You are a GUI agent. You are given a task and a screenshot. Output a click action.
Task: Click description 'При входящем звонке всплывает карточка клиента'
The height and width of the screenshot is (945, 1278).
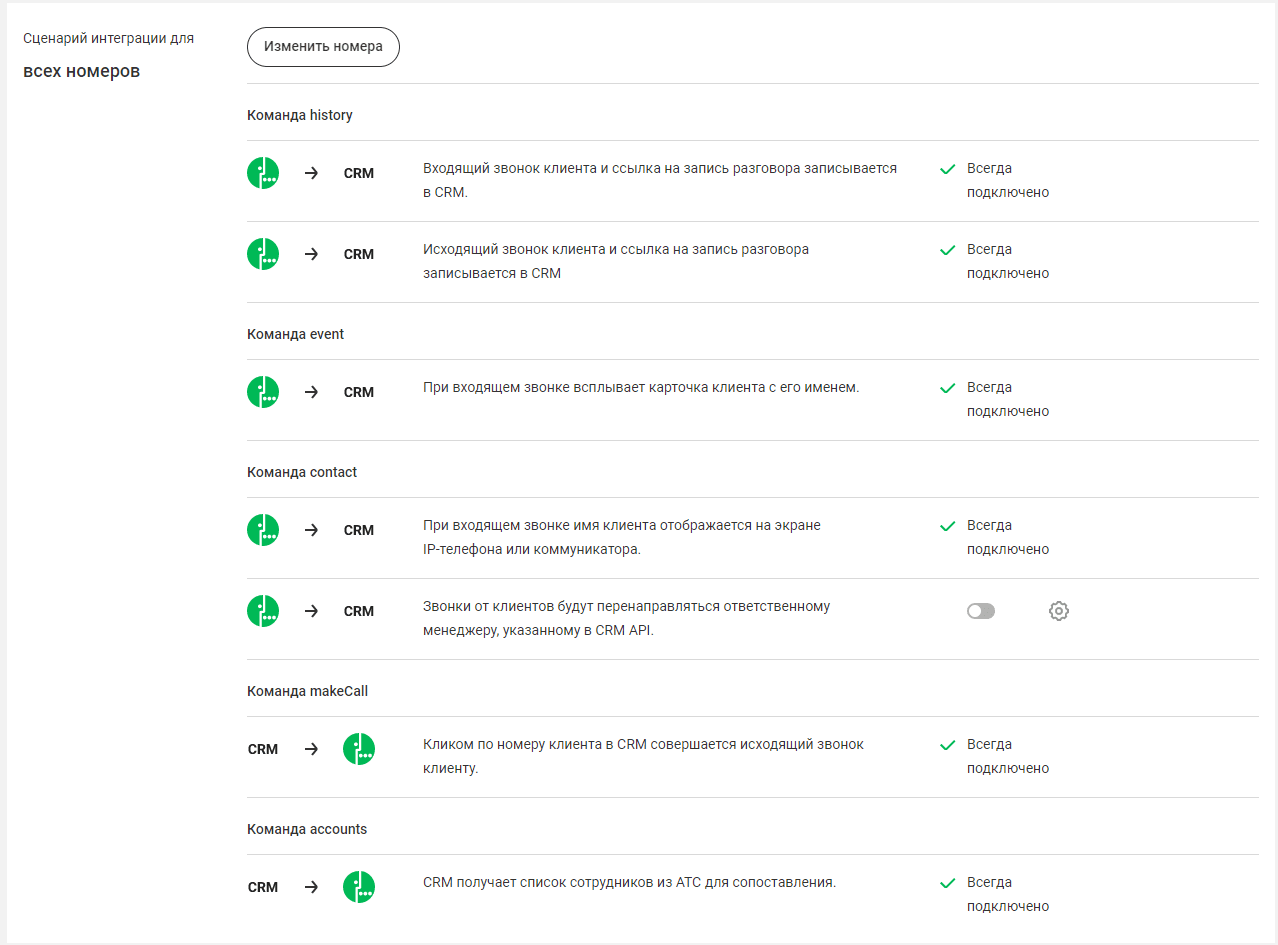point(641,388)
